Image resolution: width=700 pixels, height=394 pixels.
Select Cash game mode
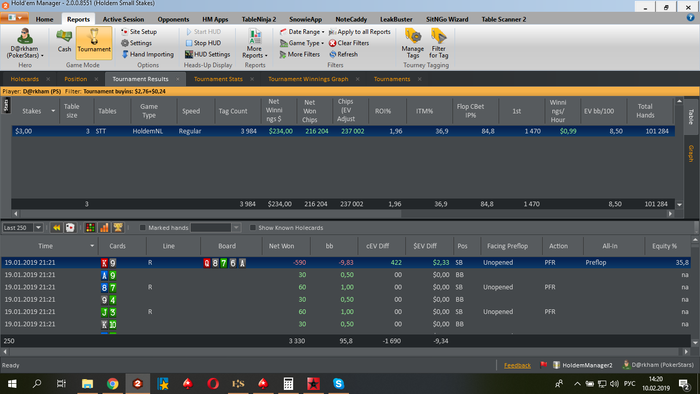click(64, 41)
